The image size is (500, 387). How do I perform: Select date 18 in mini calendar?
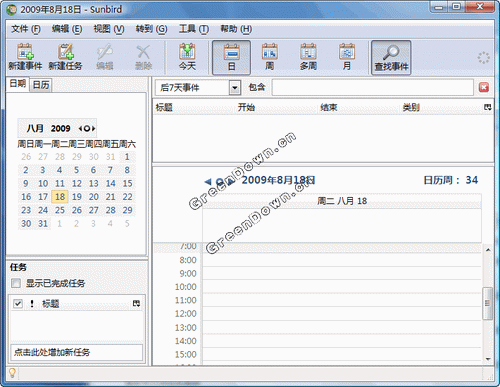[60, 197]
